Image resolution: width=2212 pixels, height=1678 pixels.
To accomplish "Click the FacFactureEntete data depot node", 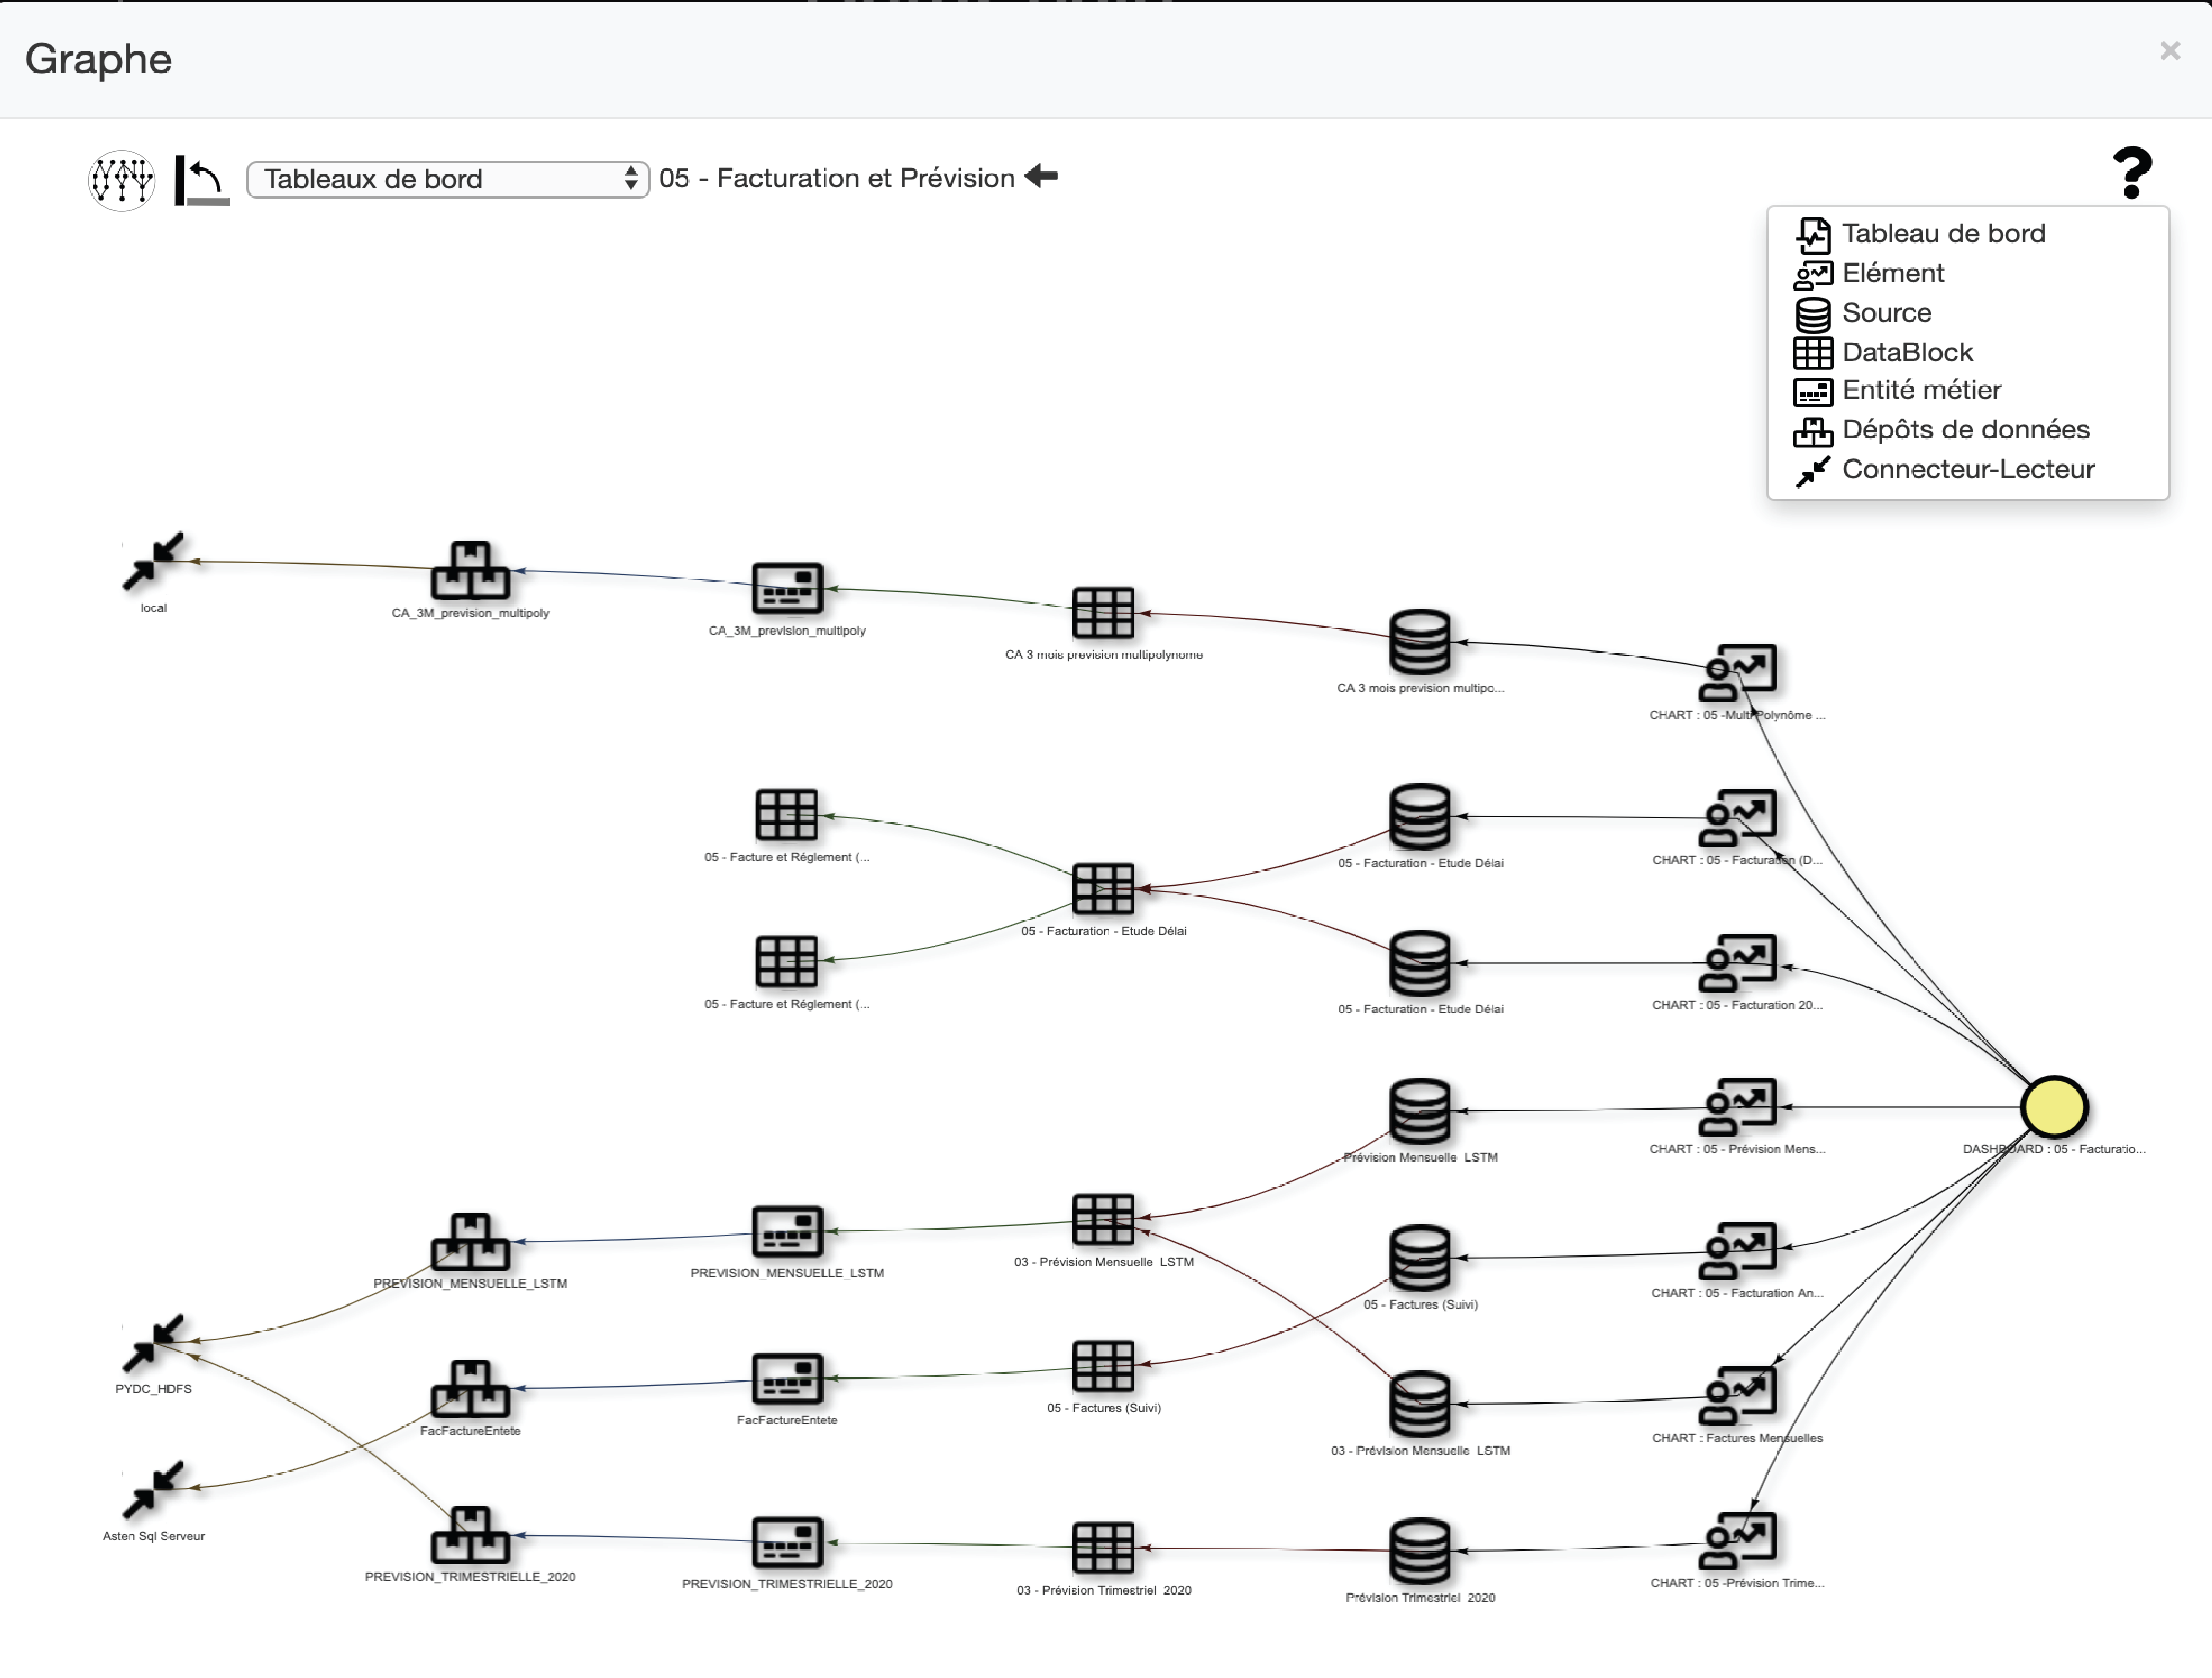I will coord(470,1389).
